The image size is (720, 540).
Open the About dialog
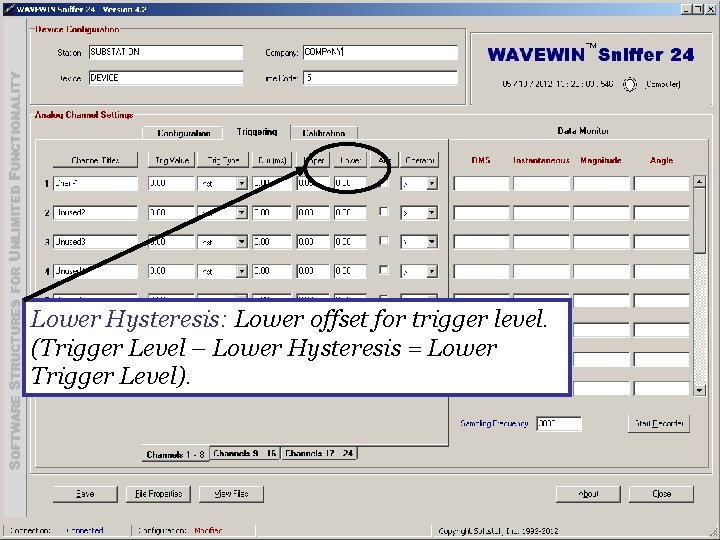(588, 494)
